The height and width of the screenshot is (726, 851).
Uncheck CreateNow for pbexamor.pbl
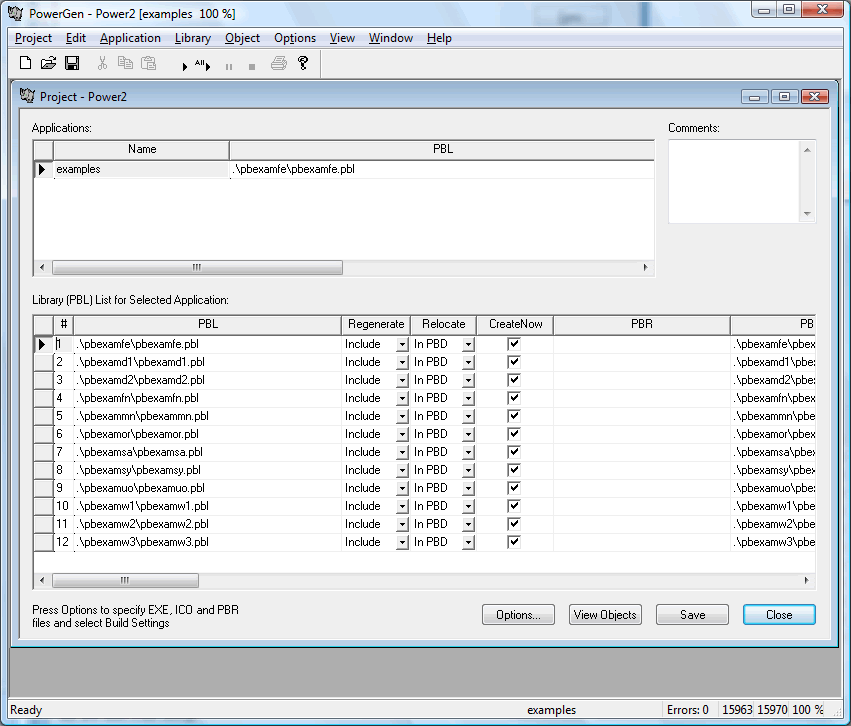[x=514, y=434]
